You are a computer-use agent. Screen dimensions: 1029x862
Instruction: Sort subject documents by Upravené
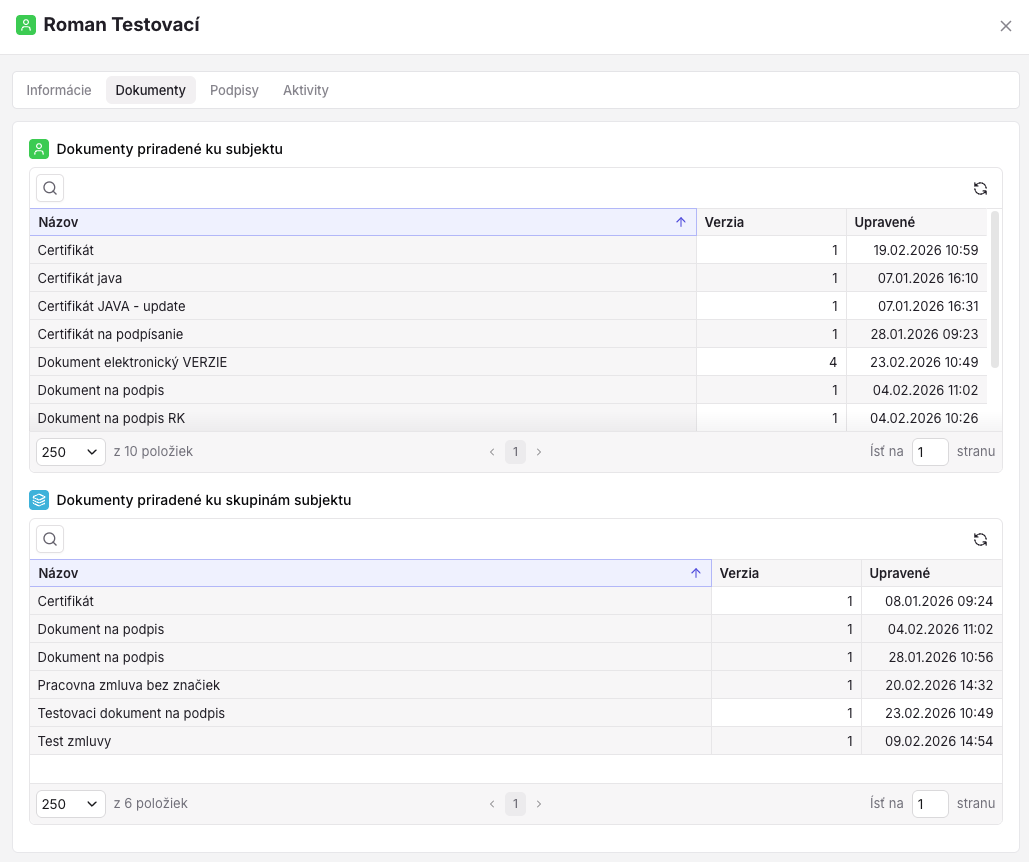pos(917,222)
